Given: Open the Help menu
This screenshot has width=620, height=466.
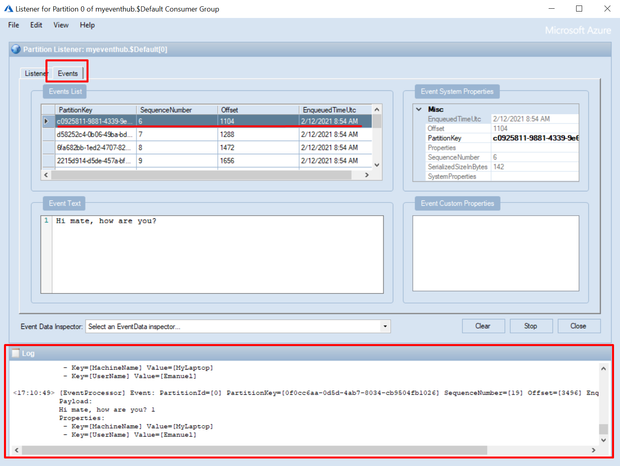Looking at the screenshot, I should click(x=87, y=25).
